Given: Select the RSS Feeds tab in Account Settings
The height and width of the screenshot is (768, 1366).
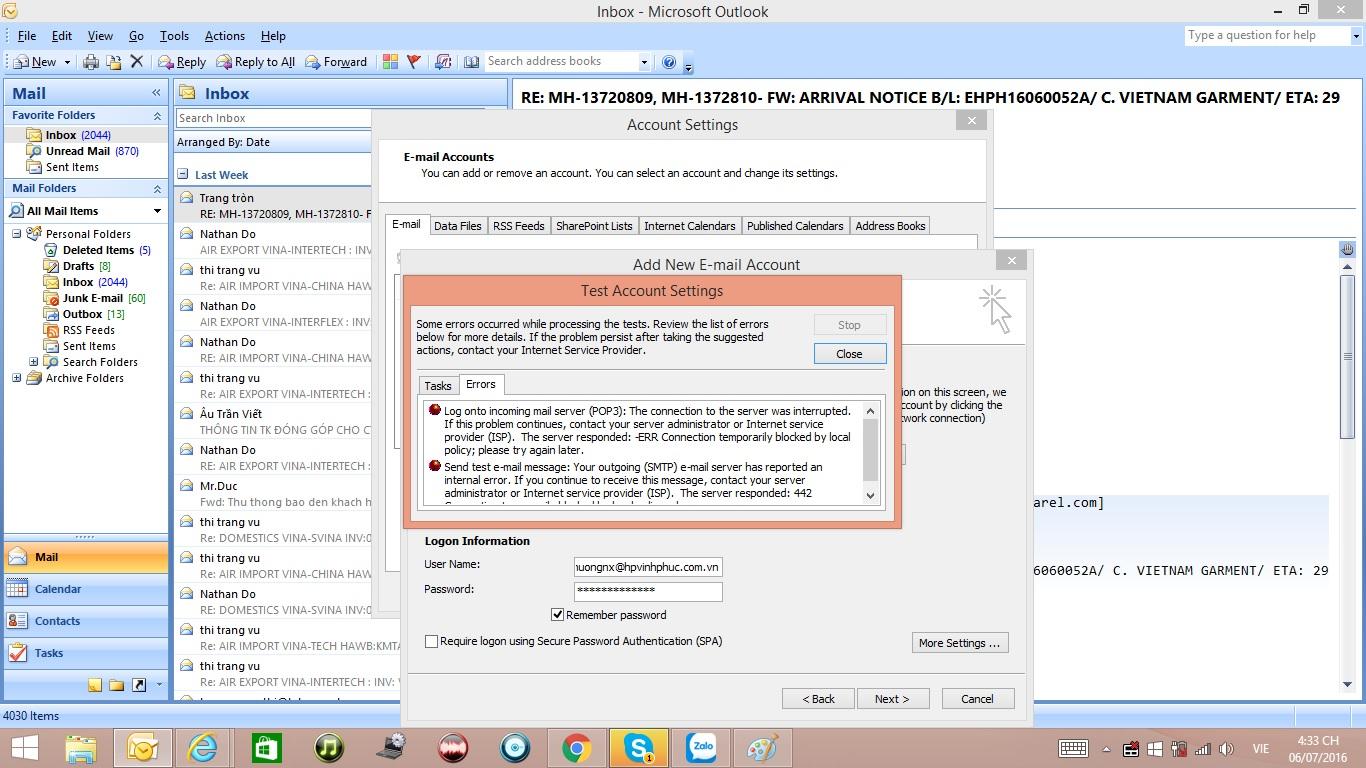Looking at the screenshot, I should point(519,226).
